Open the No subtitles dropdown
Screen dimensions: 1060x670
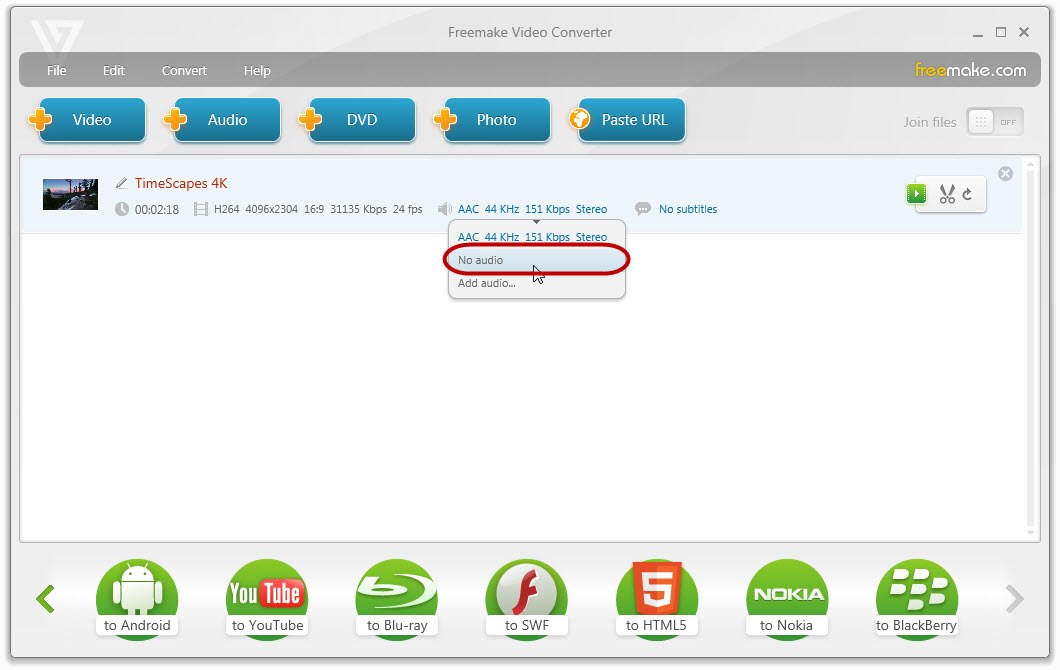tap(687, 210)
